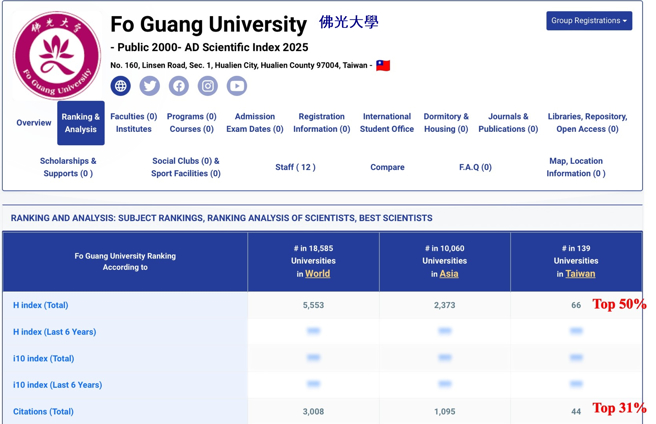Open International Student Office tab
Image resolution: width=656 pixels, height=424 pixels.
pyautogui.click(x=387, y=123)
